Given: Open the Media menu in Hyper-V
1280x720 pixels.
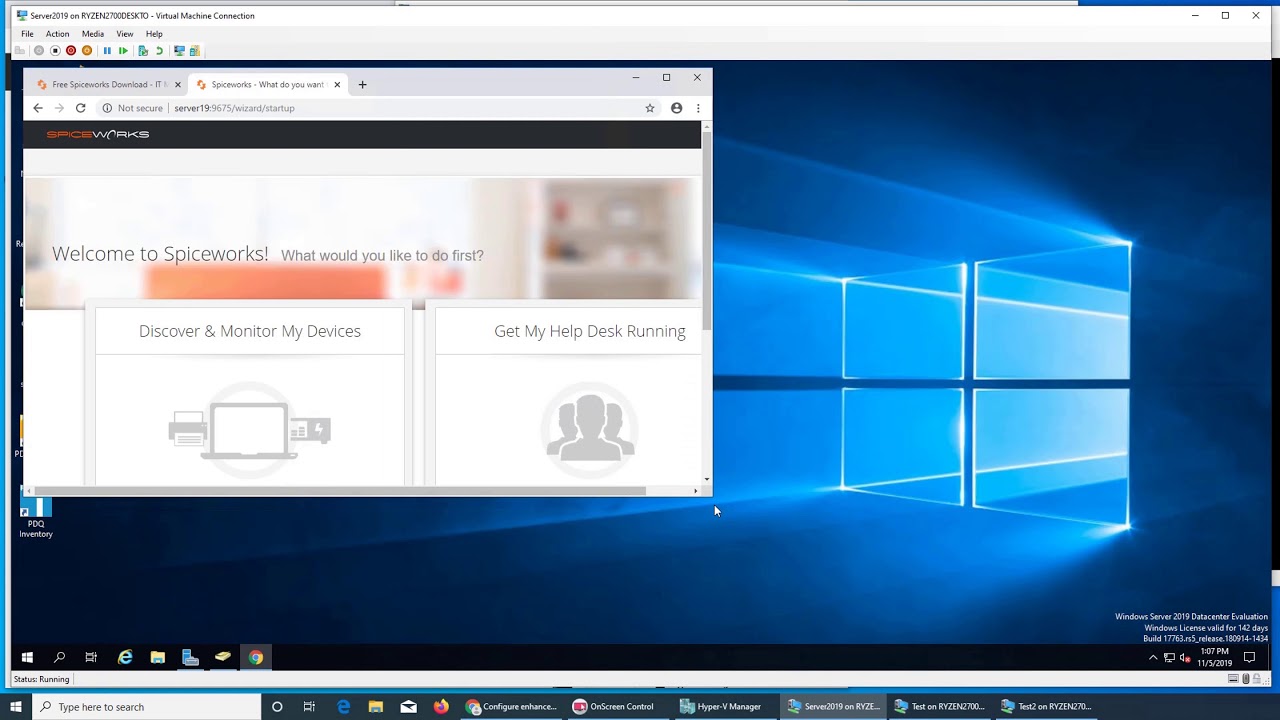Looking at the screenshot, I should (x=92, y=33).
